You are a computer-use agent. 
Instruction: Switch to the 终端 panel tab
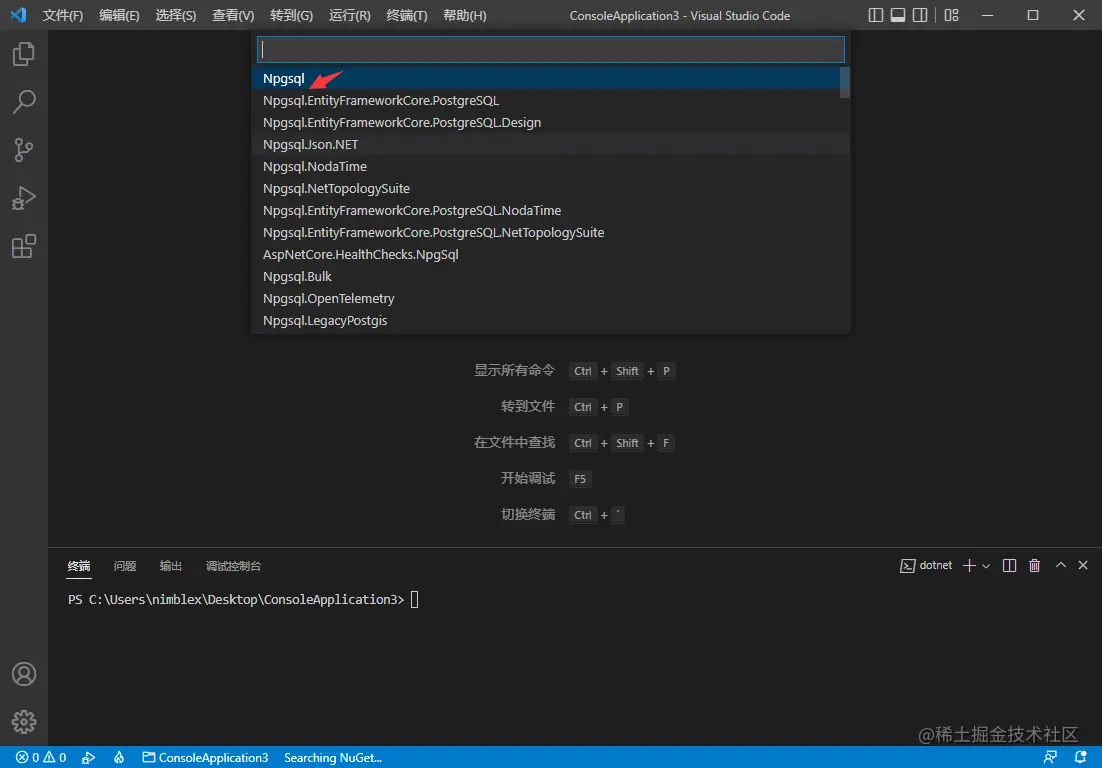pyautogui.click(x=79, y=566)
